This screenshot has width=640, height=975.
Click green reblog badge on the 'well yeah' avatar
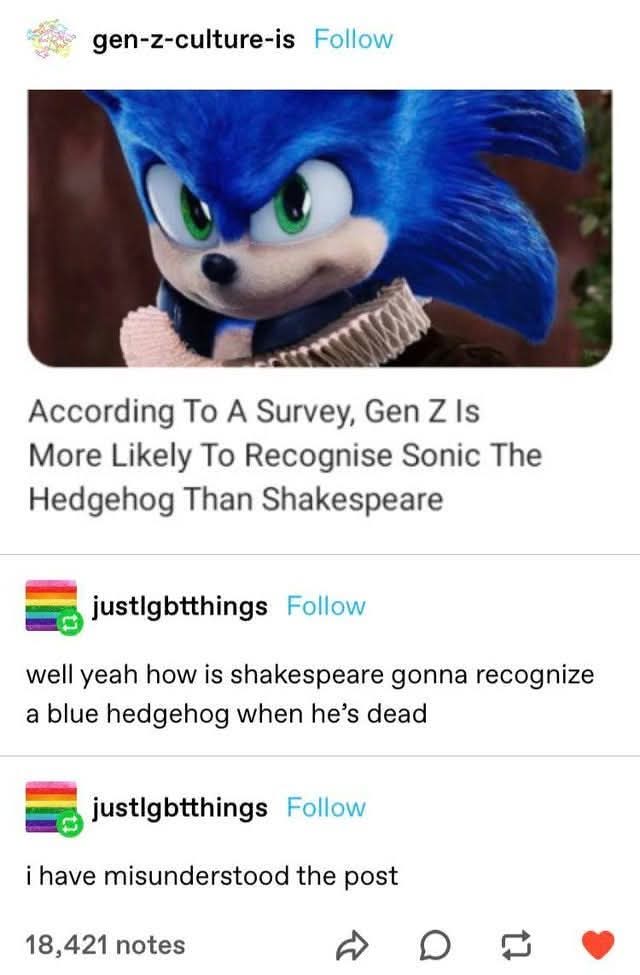coord(70,624)
